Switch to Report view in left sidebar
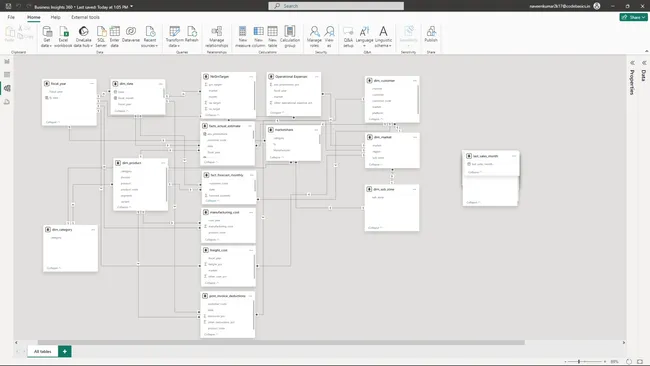The height and width of the screenshot is (366, 650). pyautogui.click(x=7, y=61)
